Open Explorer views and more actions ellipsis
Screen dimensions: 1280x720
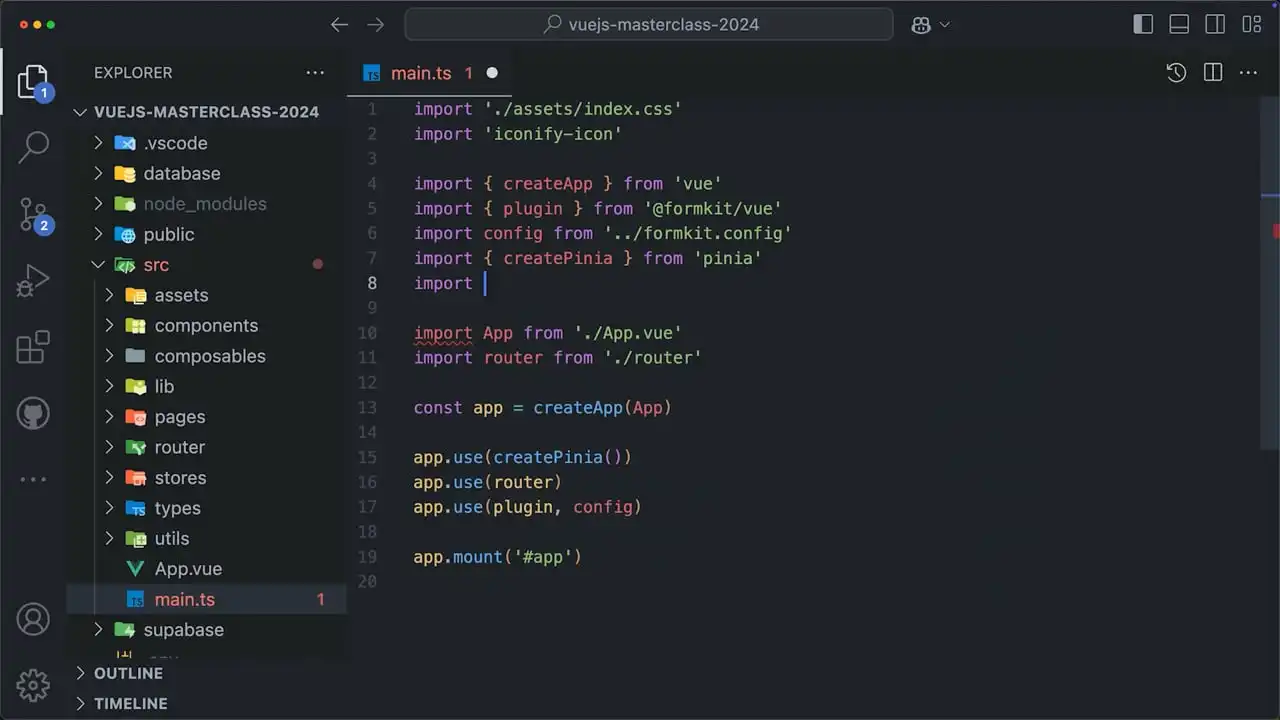[315, 73]
